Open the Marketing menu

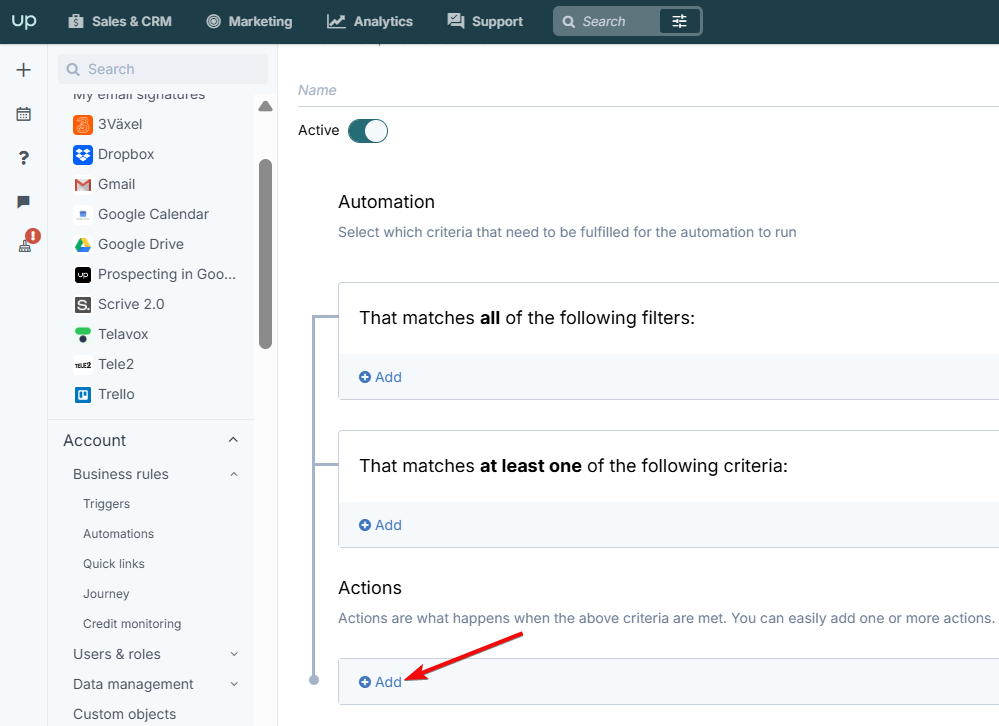pos(249,21)
